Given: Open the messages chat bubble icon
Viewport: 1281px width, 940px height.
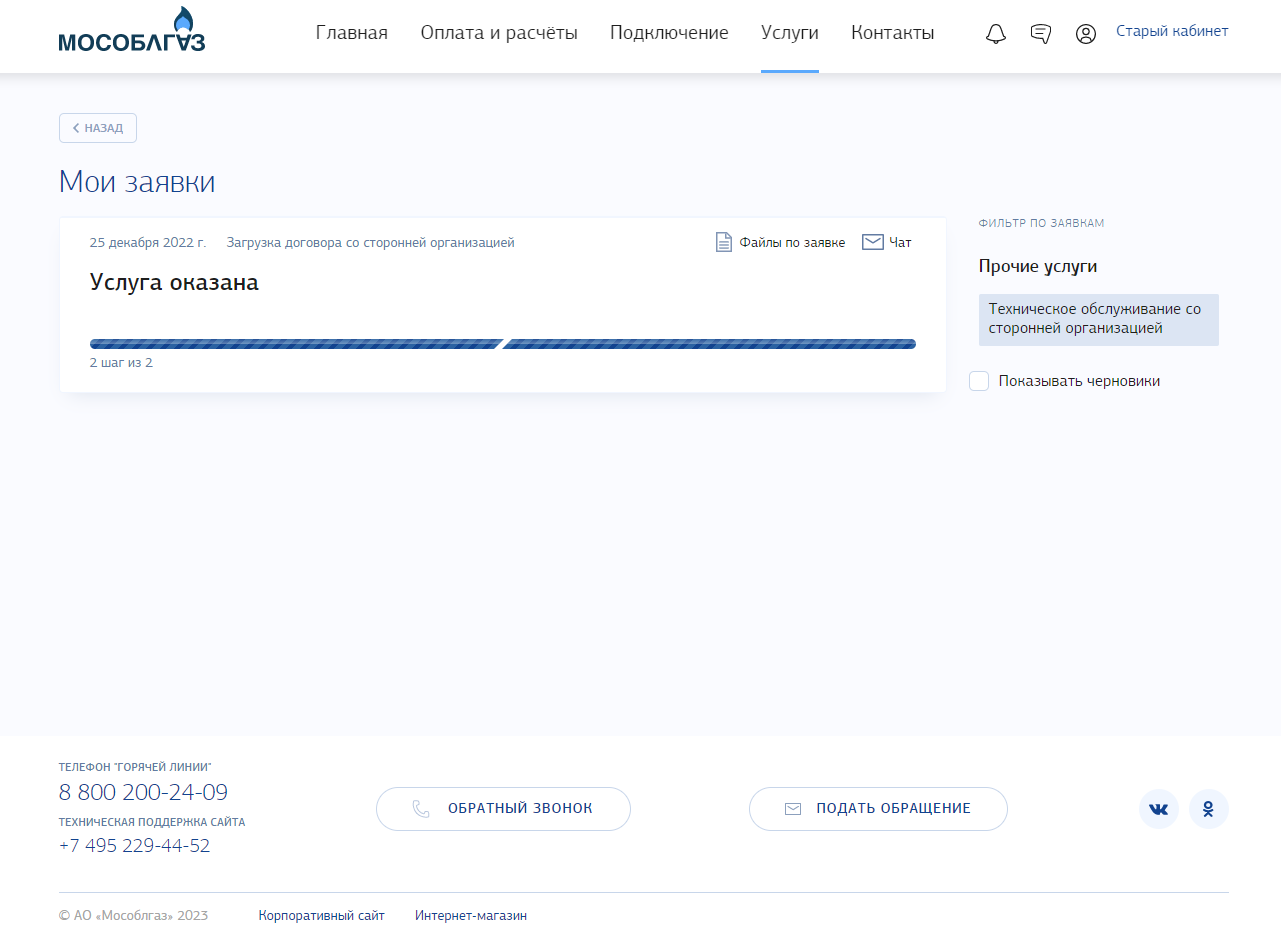Looking at the screenshot, I should pyautogui.click(x=1040, y=34).
